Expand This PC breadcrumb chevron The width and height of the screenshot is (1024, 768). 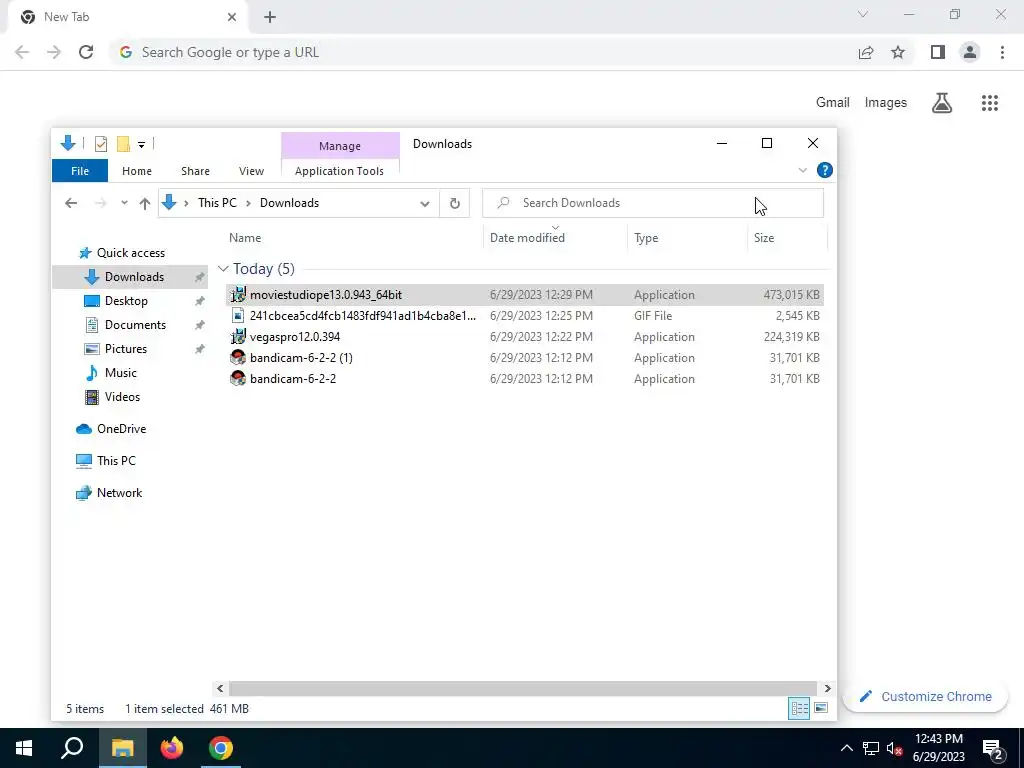pyautogui.click(x=248, y=203)
